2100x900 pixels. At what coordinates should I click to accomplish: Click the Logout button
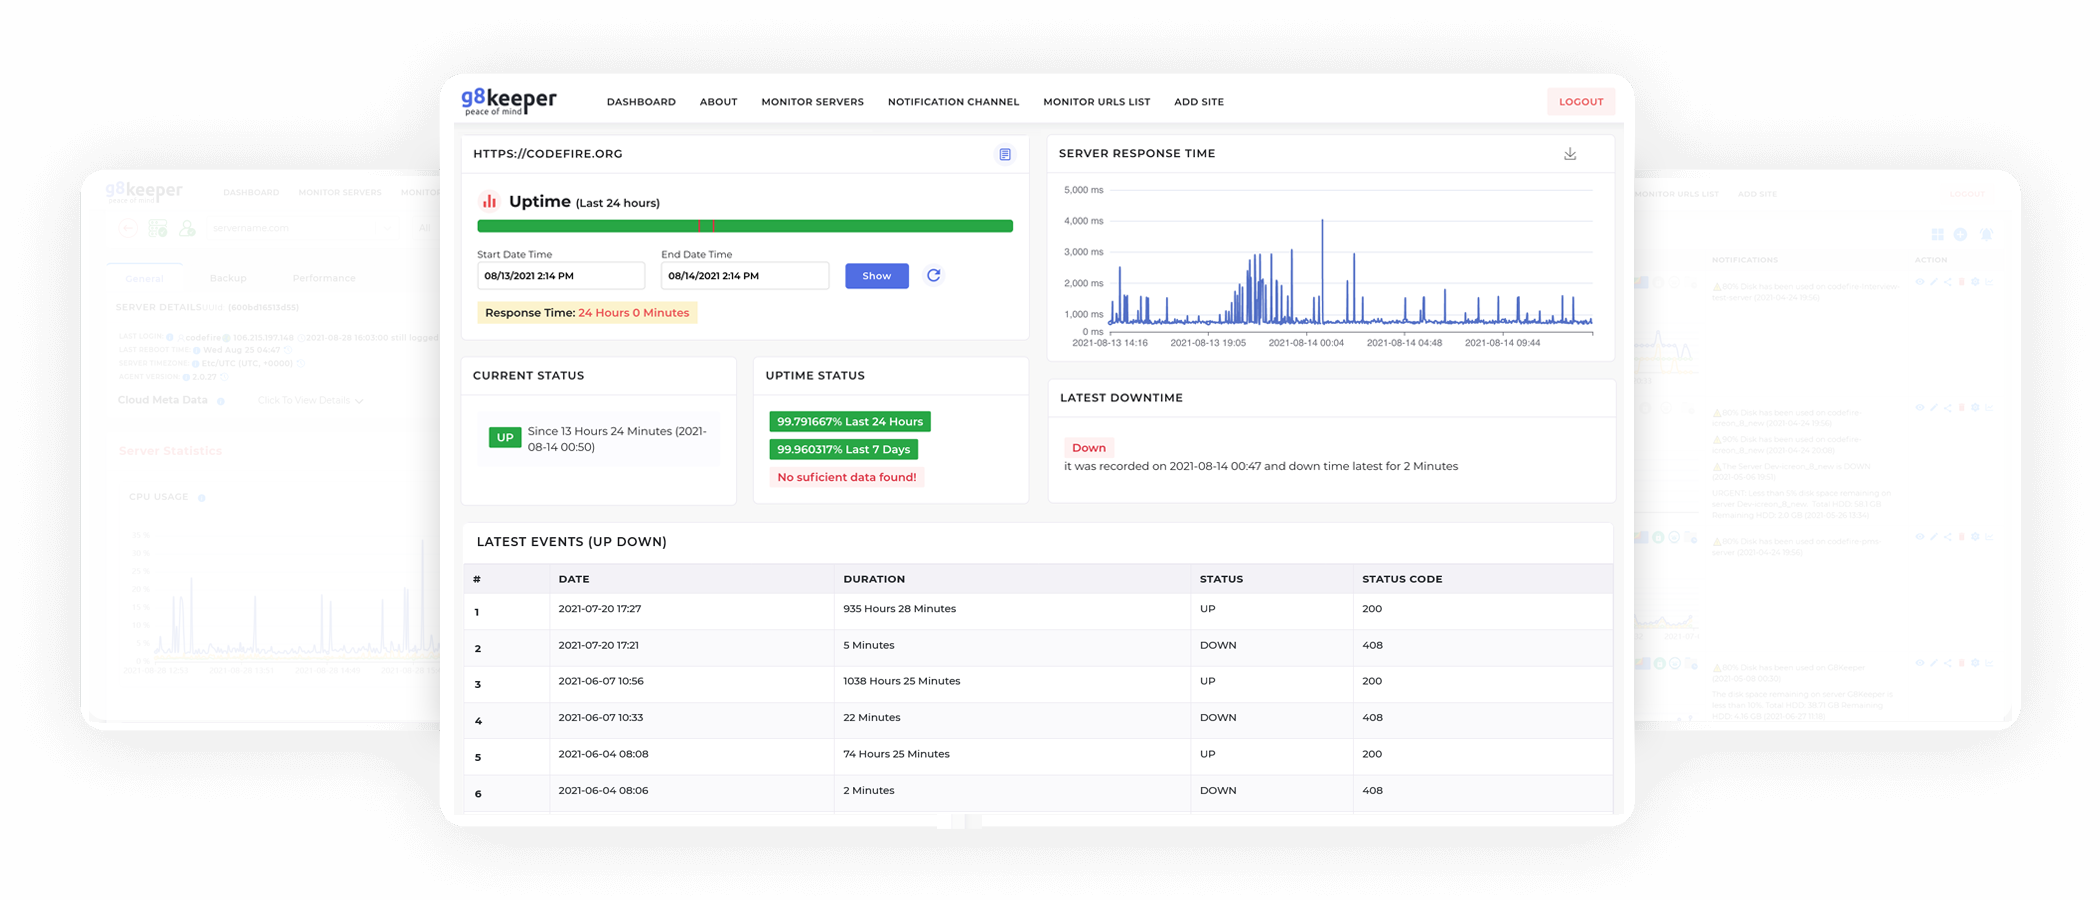click(x=1580, y=102)
